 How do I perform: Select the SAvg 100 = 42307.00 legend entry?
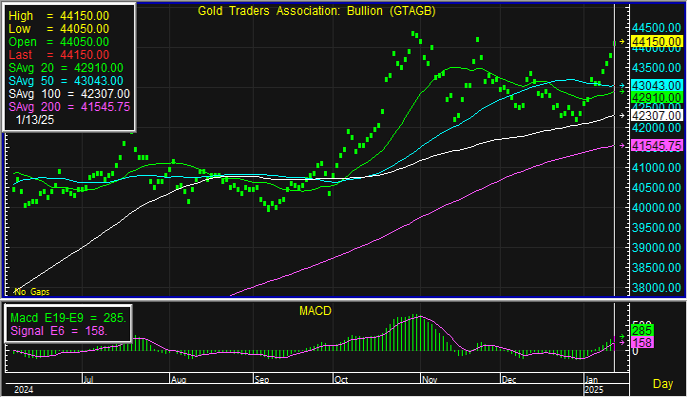pyautogui.click(x=69, y=94)
